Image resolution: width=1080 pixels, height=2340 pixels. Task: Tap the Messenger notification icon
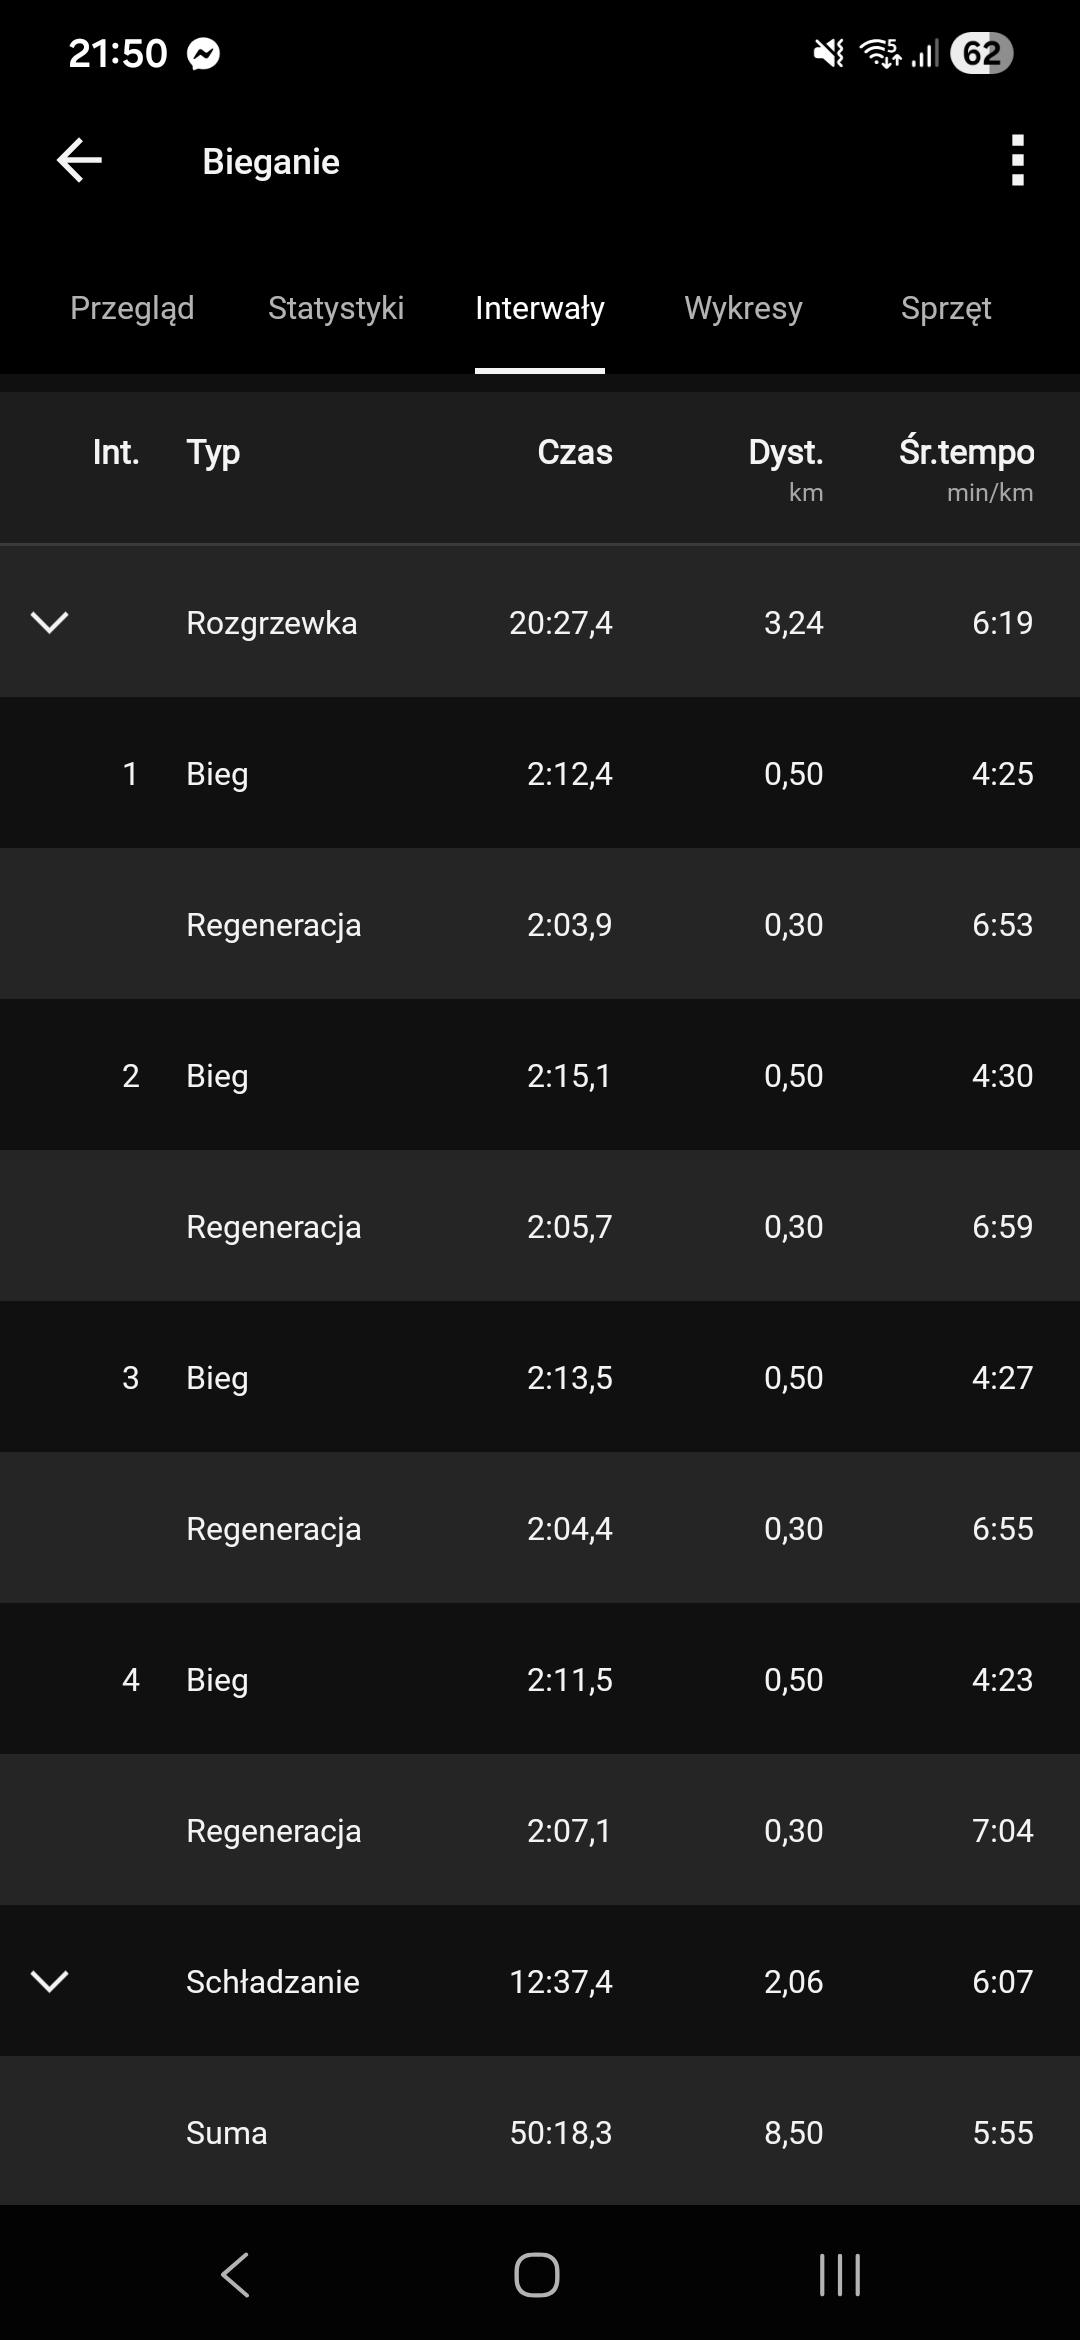pyautogui.click(x=204, y=54)
